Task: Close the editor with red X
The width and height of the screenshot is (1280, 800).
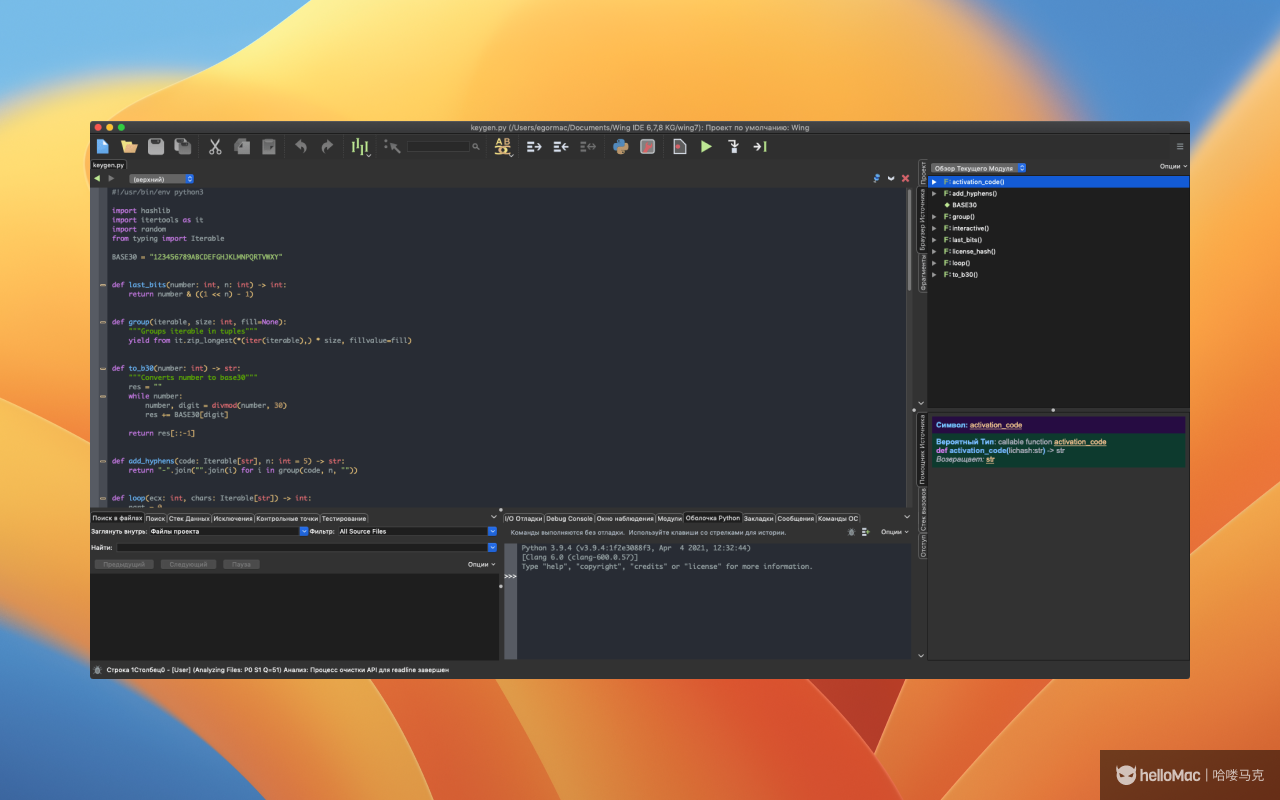Action: [x=905, y=178]
